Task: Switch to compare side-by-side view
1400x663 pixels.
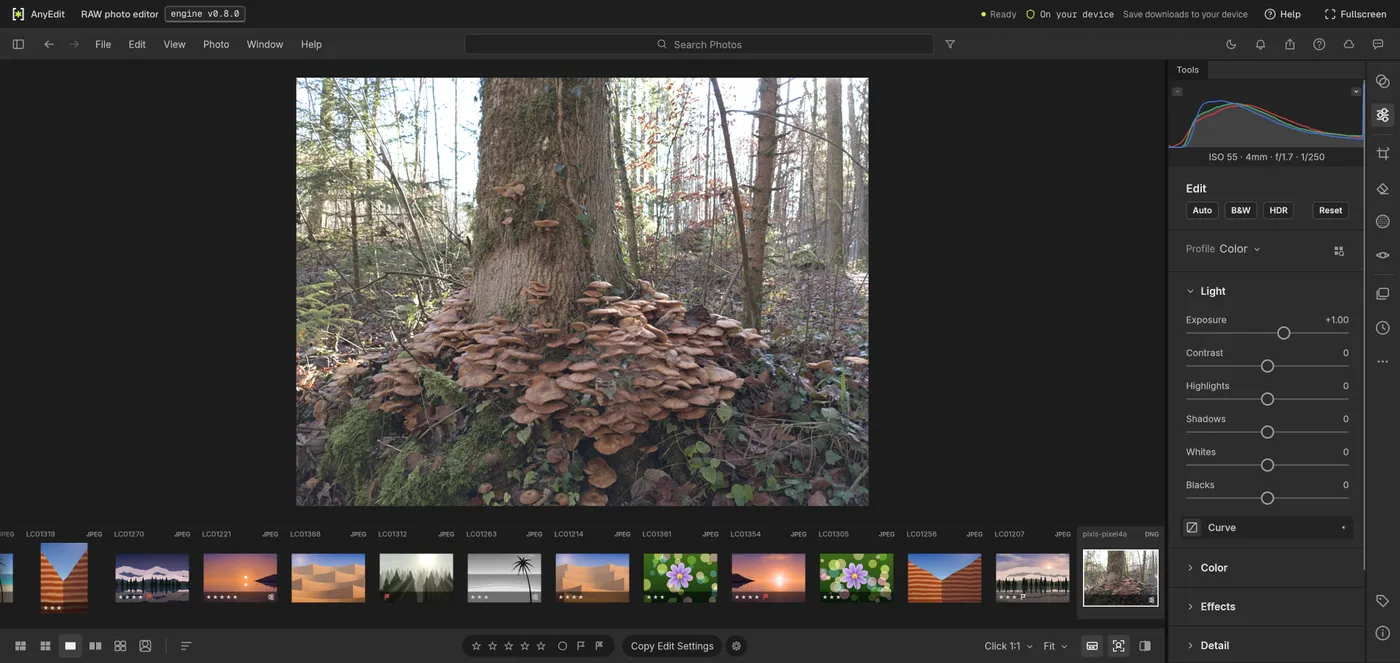Action: [95, 646]
